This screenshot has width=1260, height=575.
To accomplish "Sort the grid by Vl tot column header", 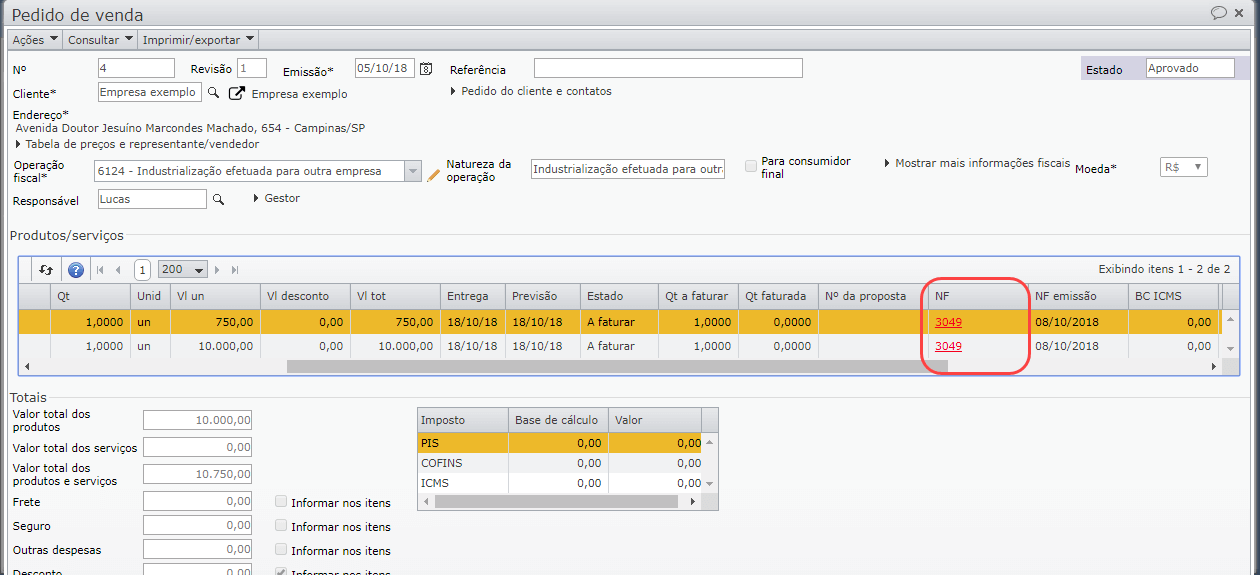I will tap(395, 296).
